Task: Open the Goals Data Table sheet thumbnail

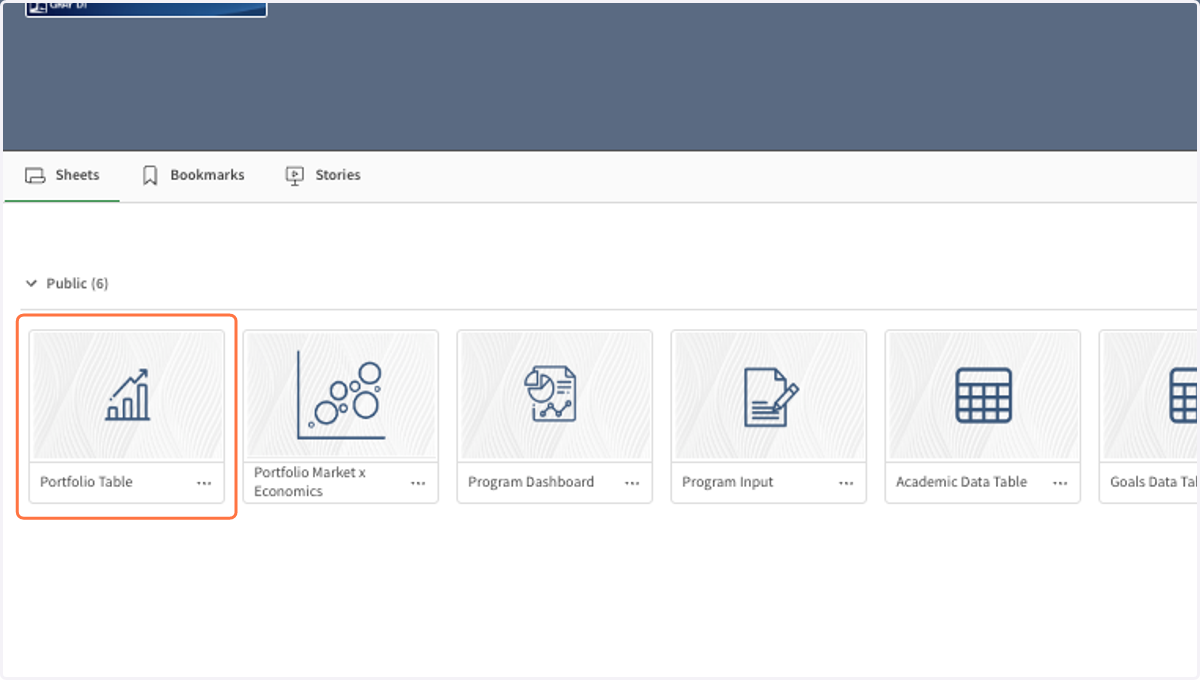Action: click(x=1149, y=396)
